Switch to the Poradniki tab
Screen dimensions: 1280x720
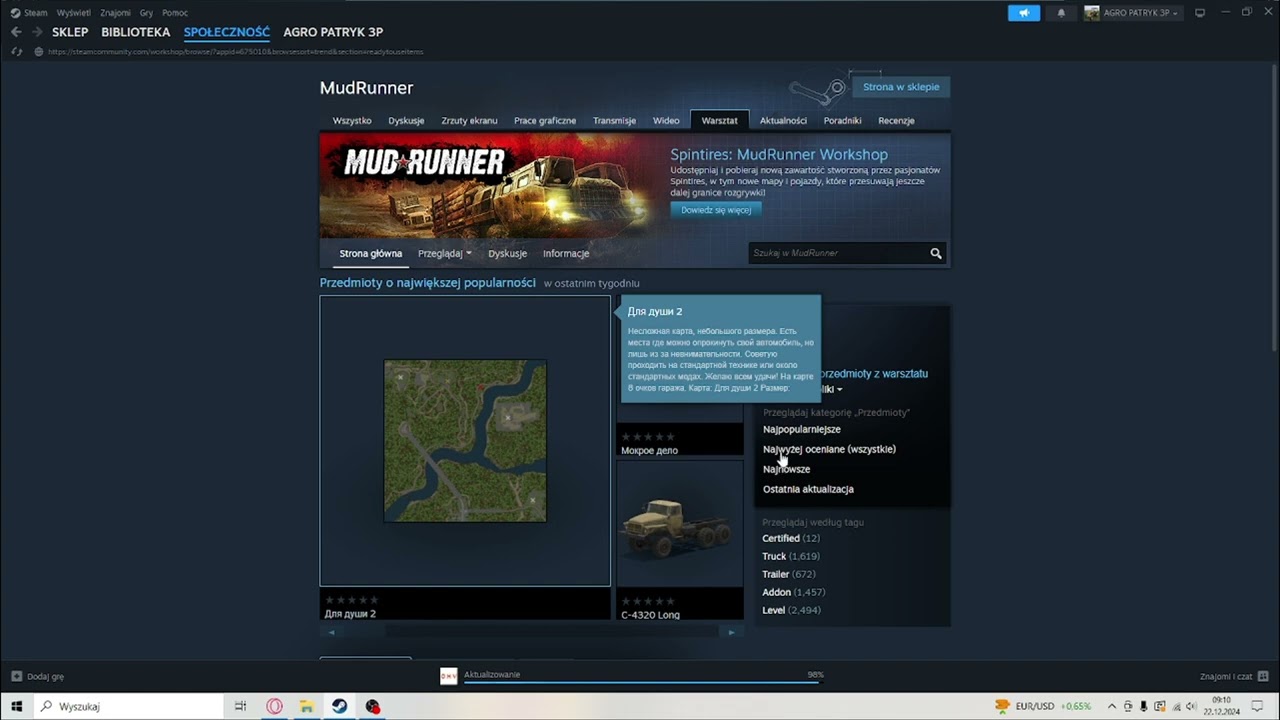point(842,120)
